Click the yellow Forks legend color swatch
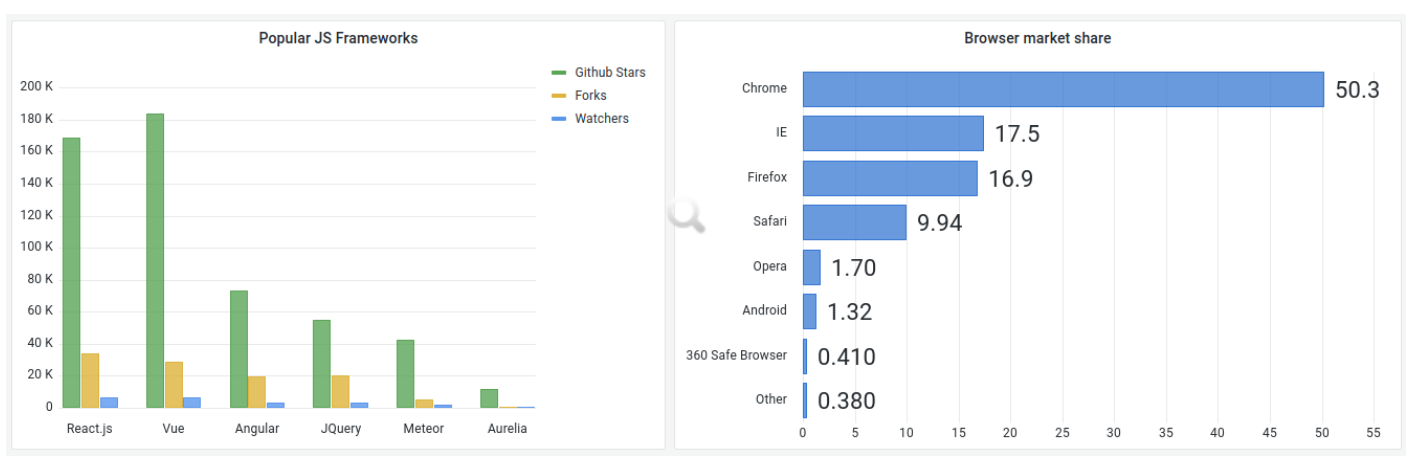This screenshot has height=464, width=1414. [559, 96]
